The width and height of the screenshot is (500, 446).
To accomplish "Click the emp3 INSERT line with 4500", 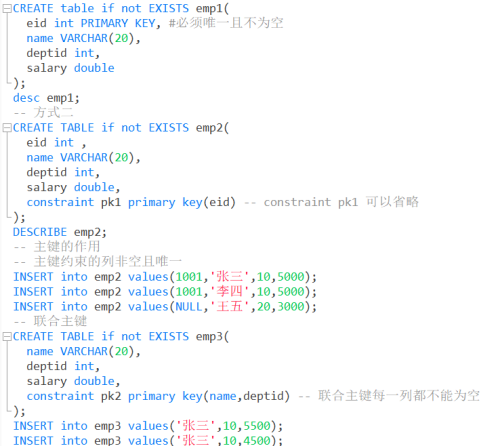I will 148,440.
